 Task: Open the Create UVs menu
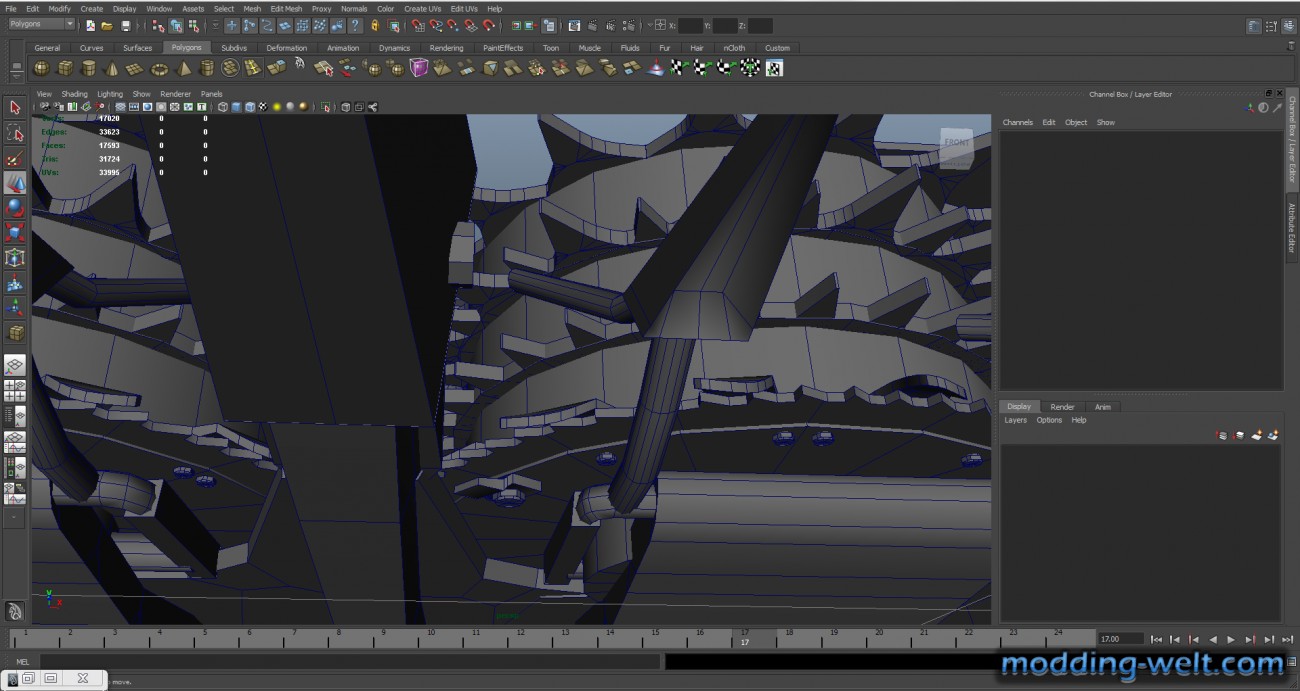click(422, 8)
